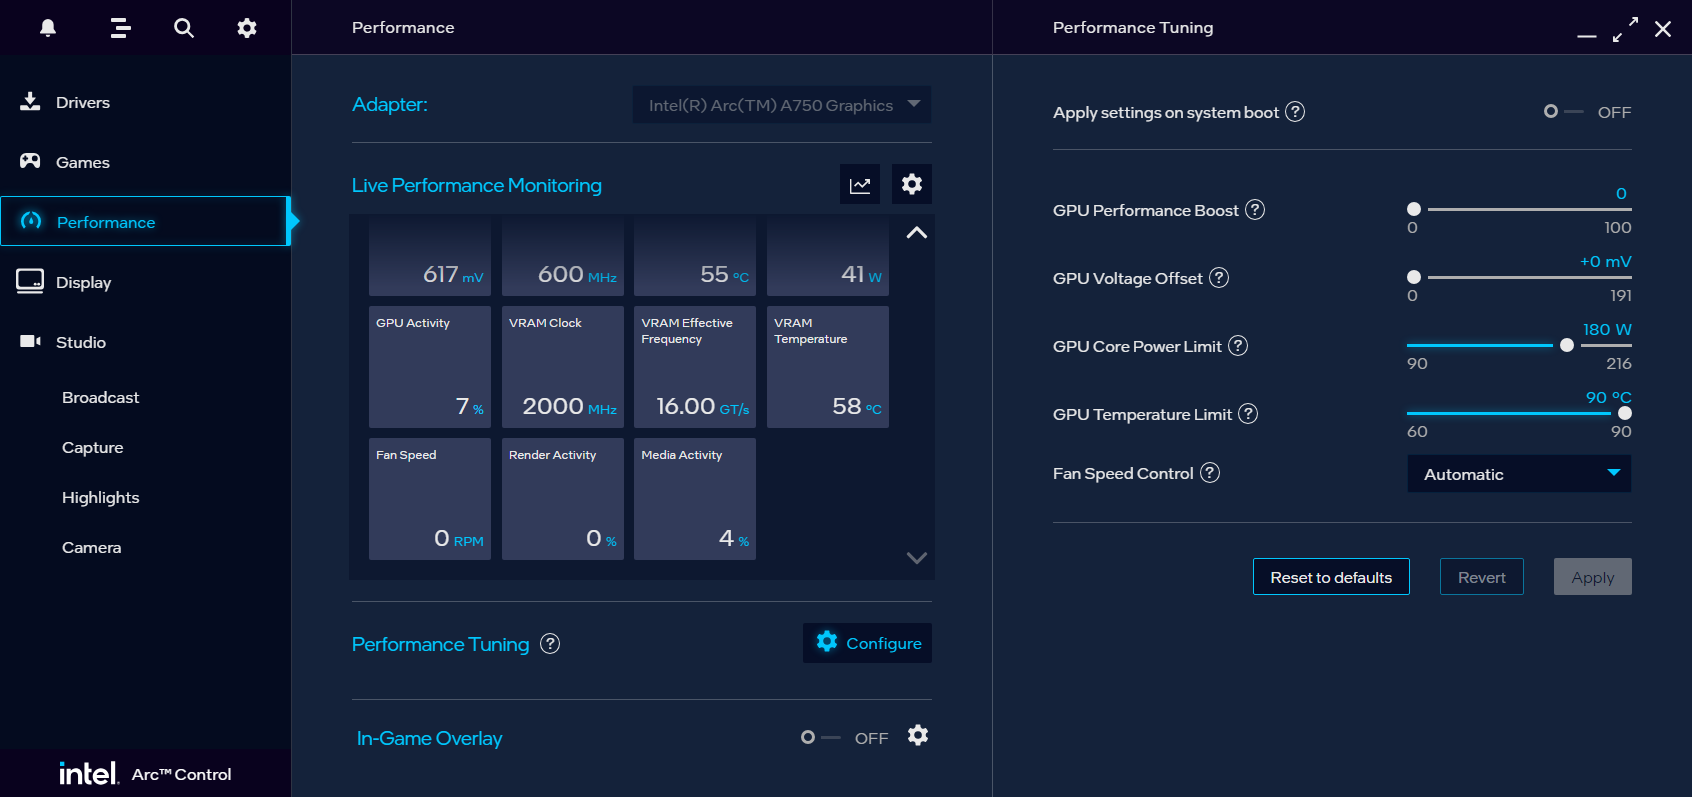Click the GPU Core Power Limit slider handle
The image size is (1692, 797).
(x=1567, y=345)
